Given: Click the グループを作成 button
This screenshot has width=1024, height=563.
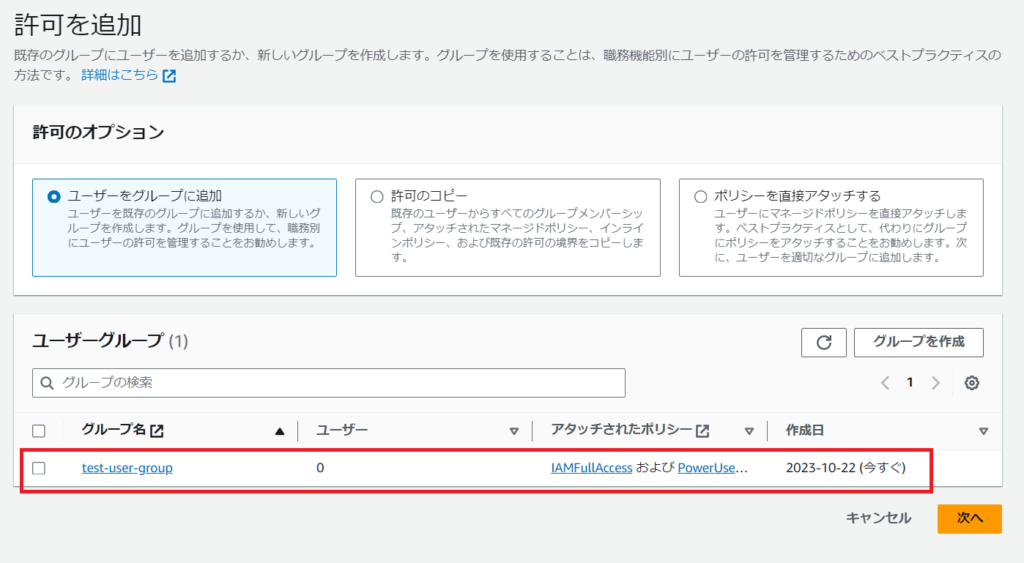Looking at the screenshot, I should click(918, 342).
